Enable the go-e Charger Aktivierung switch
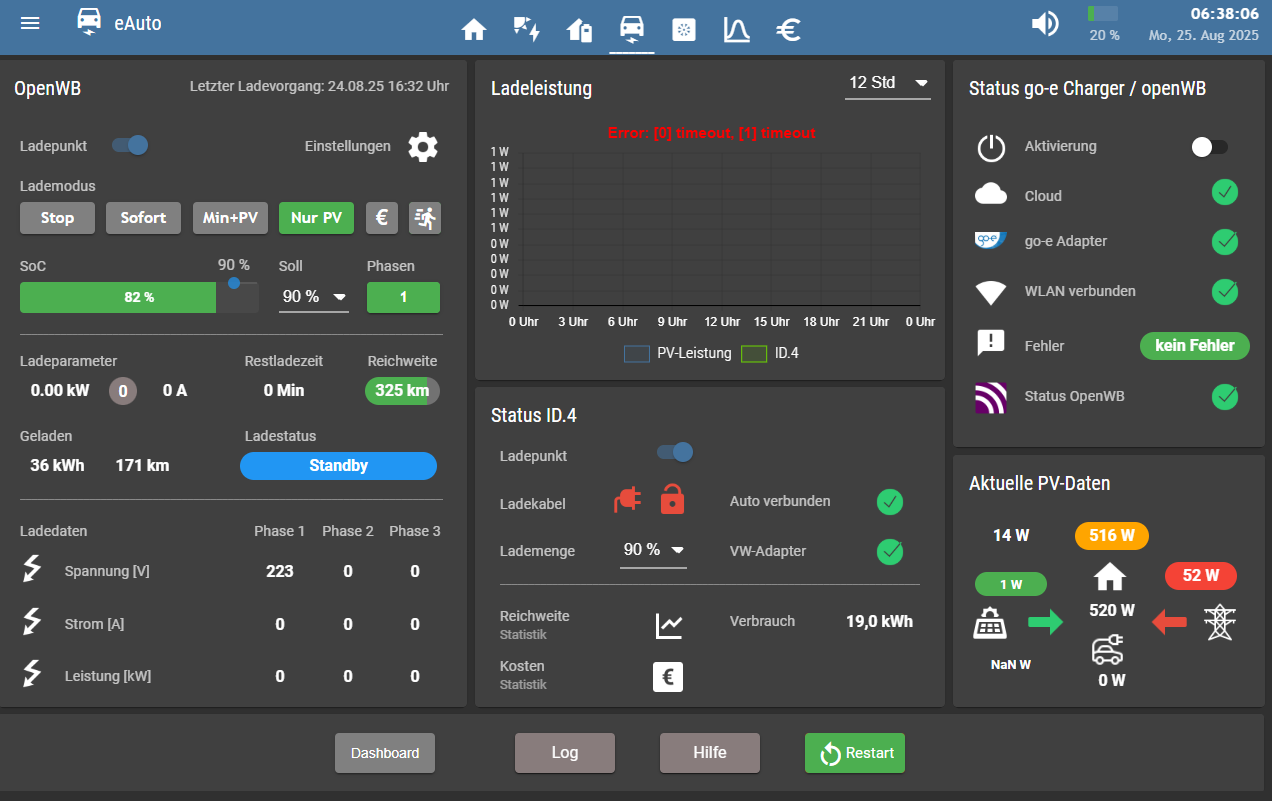This screenshot has height=801, width=1272. [1209, 147]
